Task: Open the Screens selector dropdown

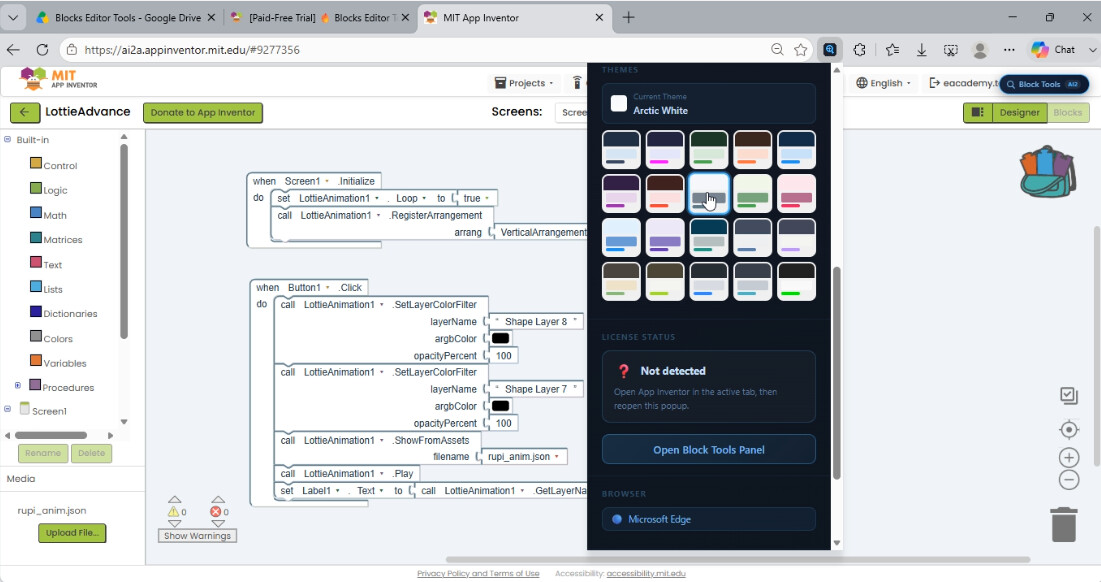Action: (572, 112)
